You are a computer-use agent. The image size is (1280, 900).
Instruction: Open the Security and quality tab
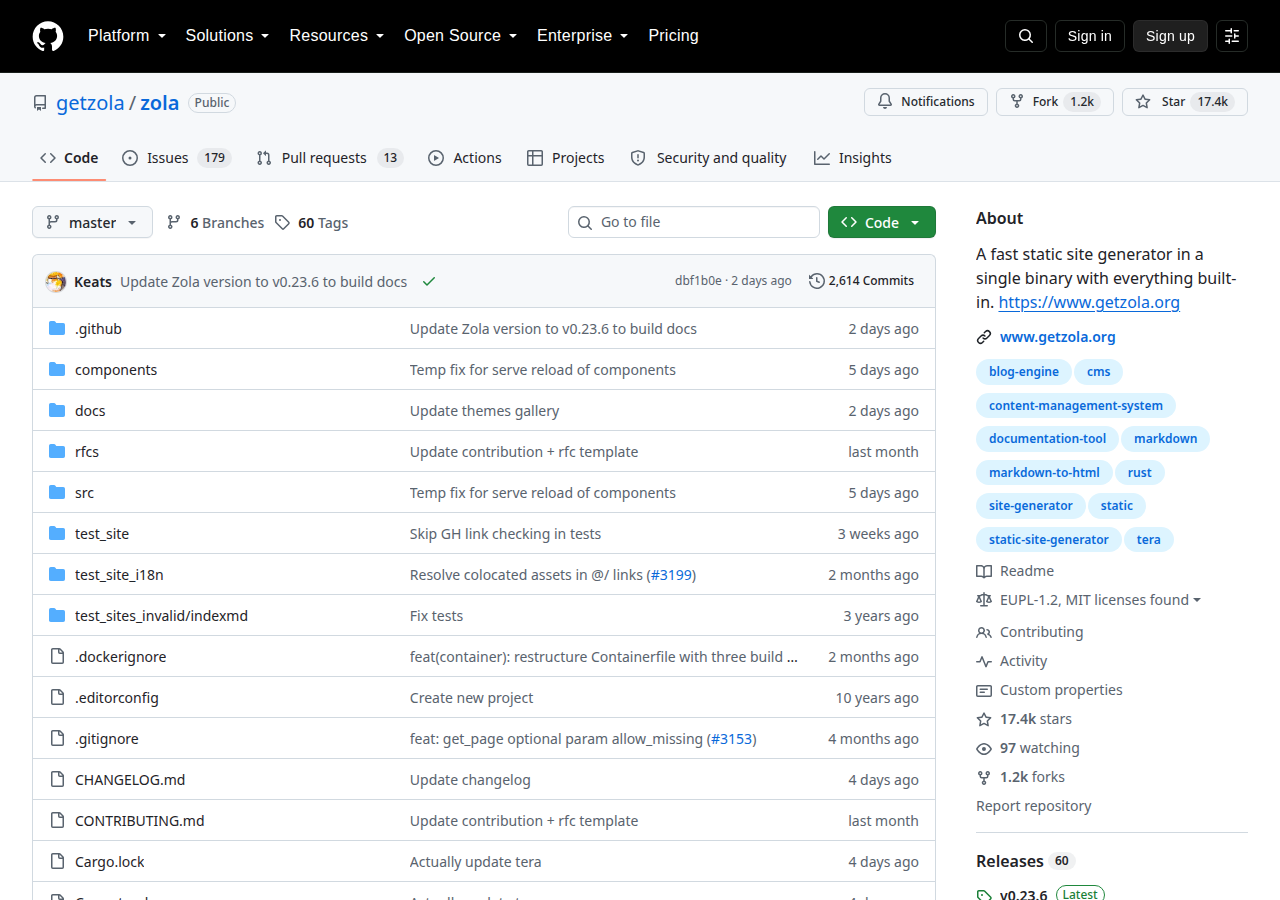coord(709,158)
